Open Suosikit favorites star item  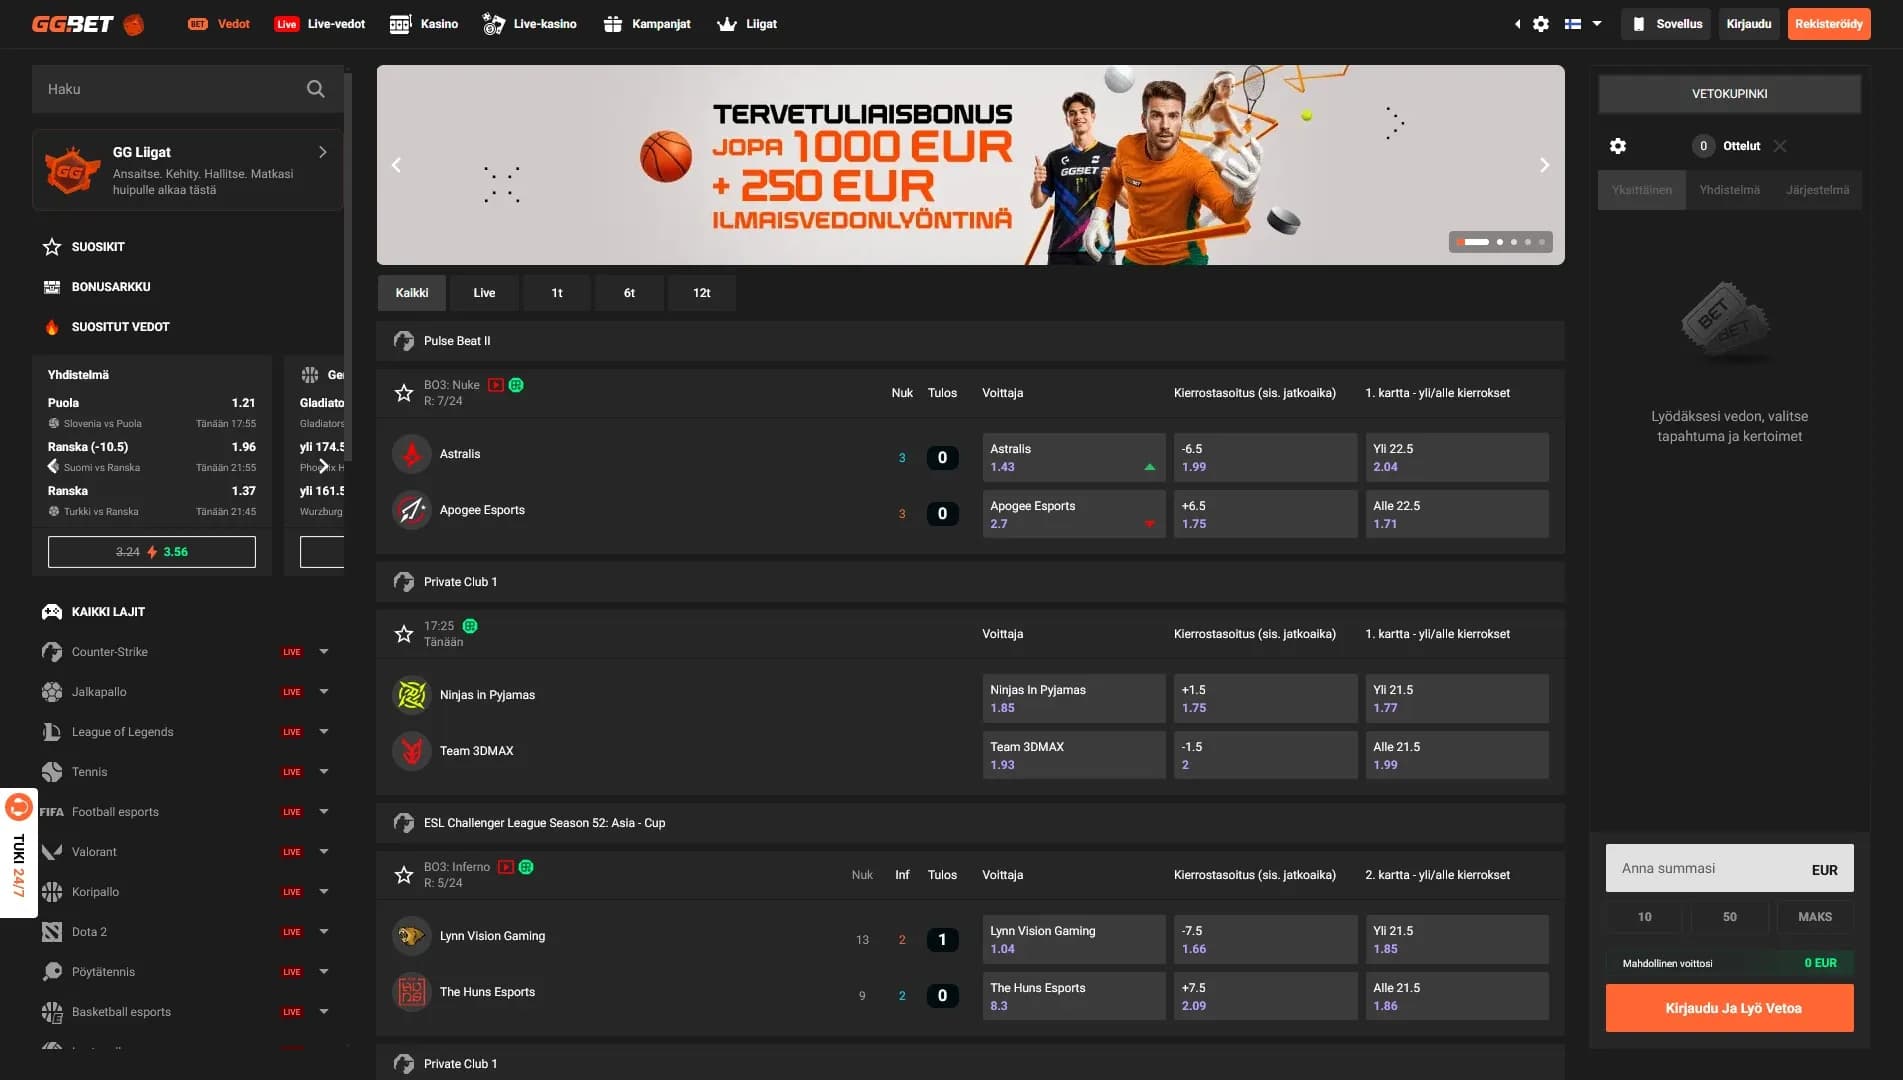coord(84,247)
